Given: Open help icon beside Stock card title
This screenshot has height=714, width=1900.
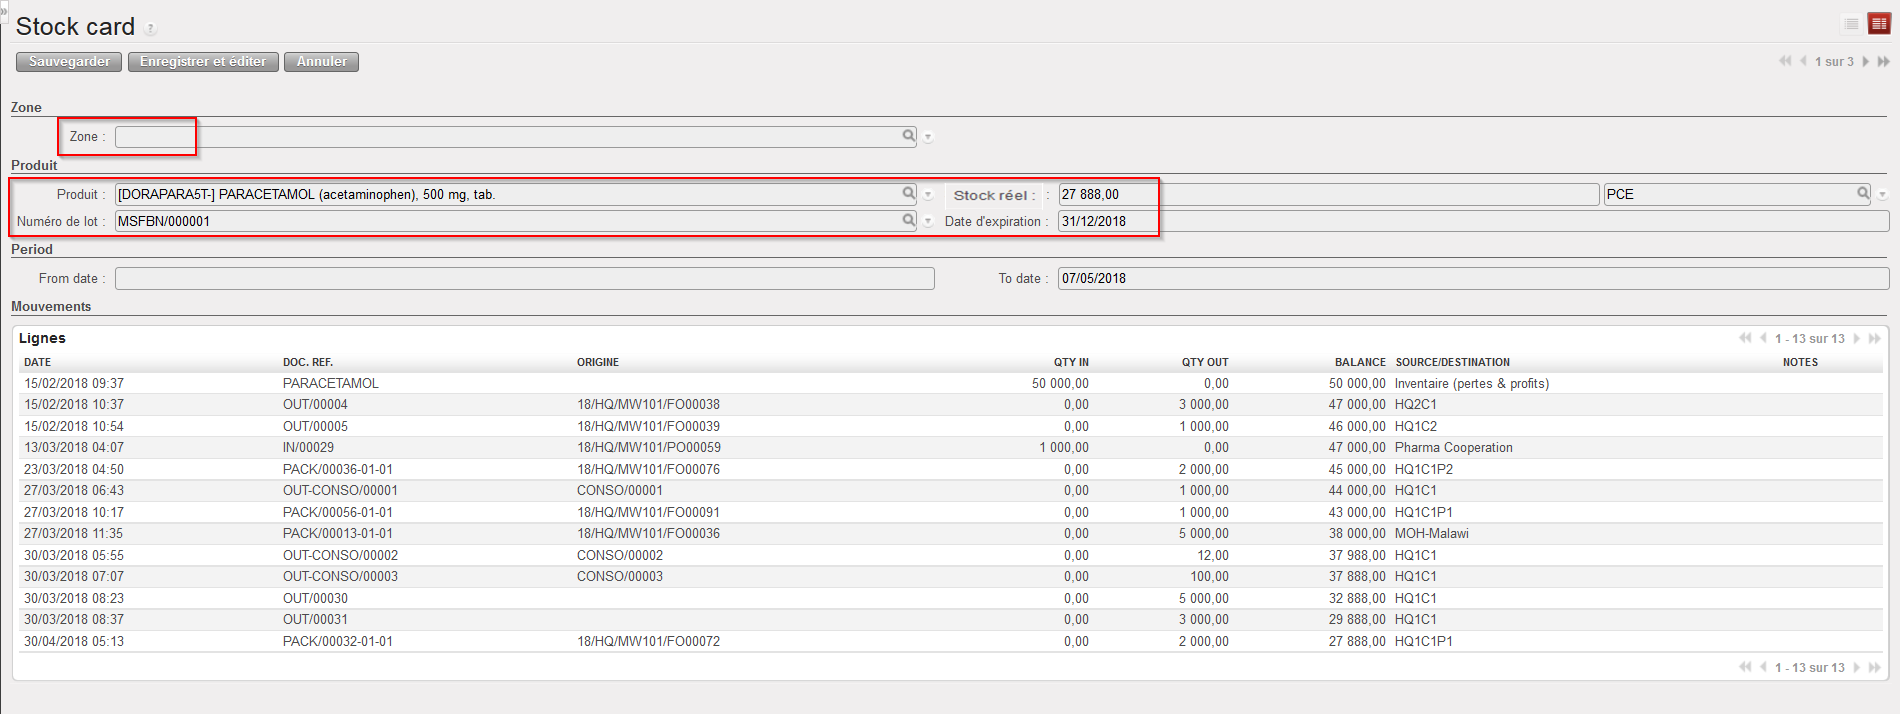Looking at the screenshot, I should pyautogui.click(x=151, y=29).
